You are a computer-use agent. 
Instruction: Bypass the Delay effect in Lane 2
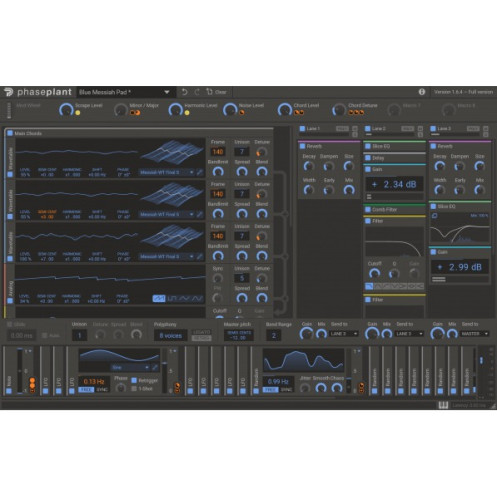tap(368, 158)
